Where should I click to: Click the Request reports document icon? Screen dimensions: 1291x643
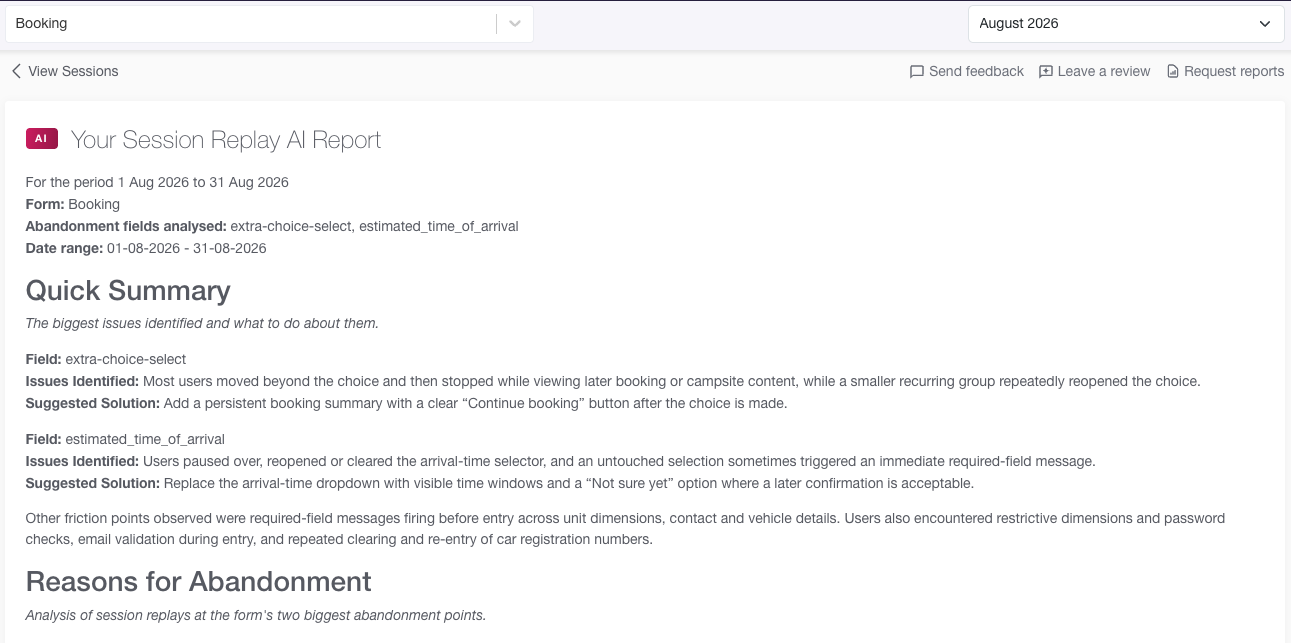pos(1173,72)
